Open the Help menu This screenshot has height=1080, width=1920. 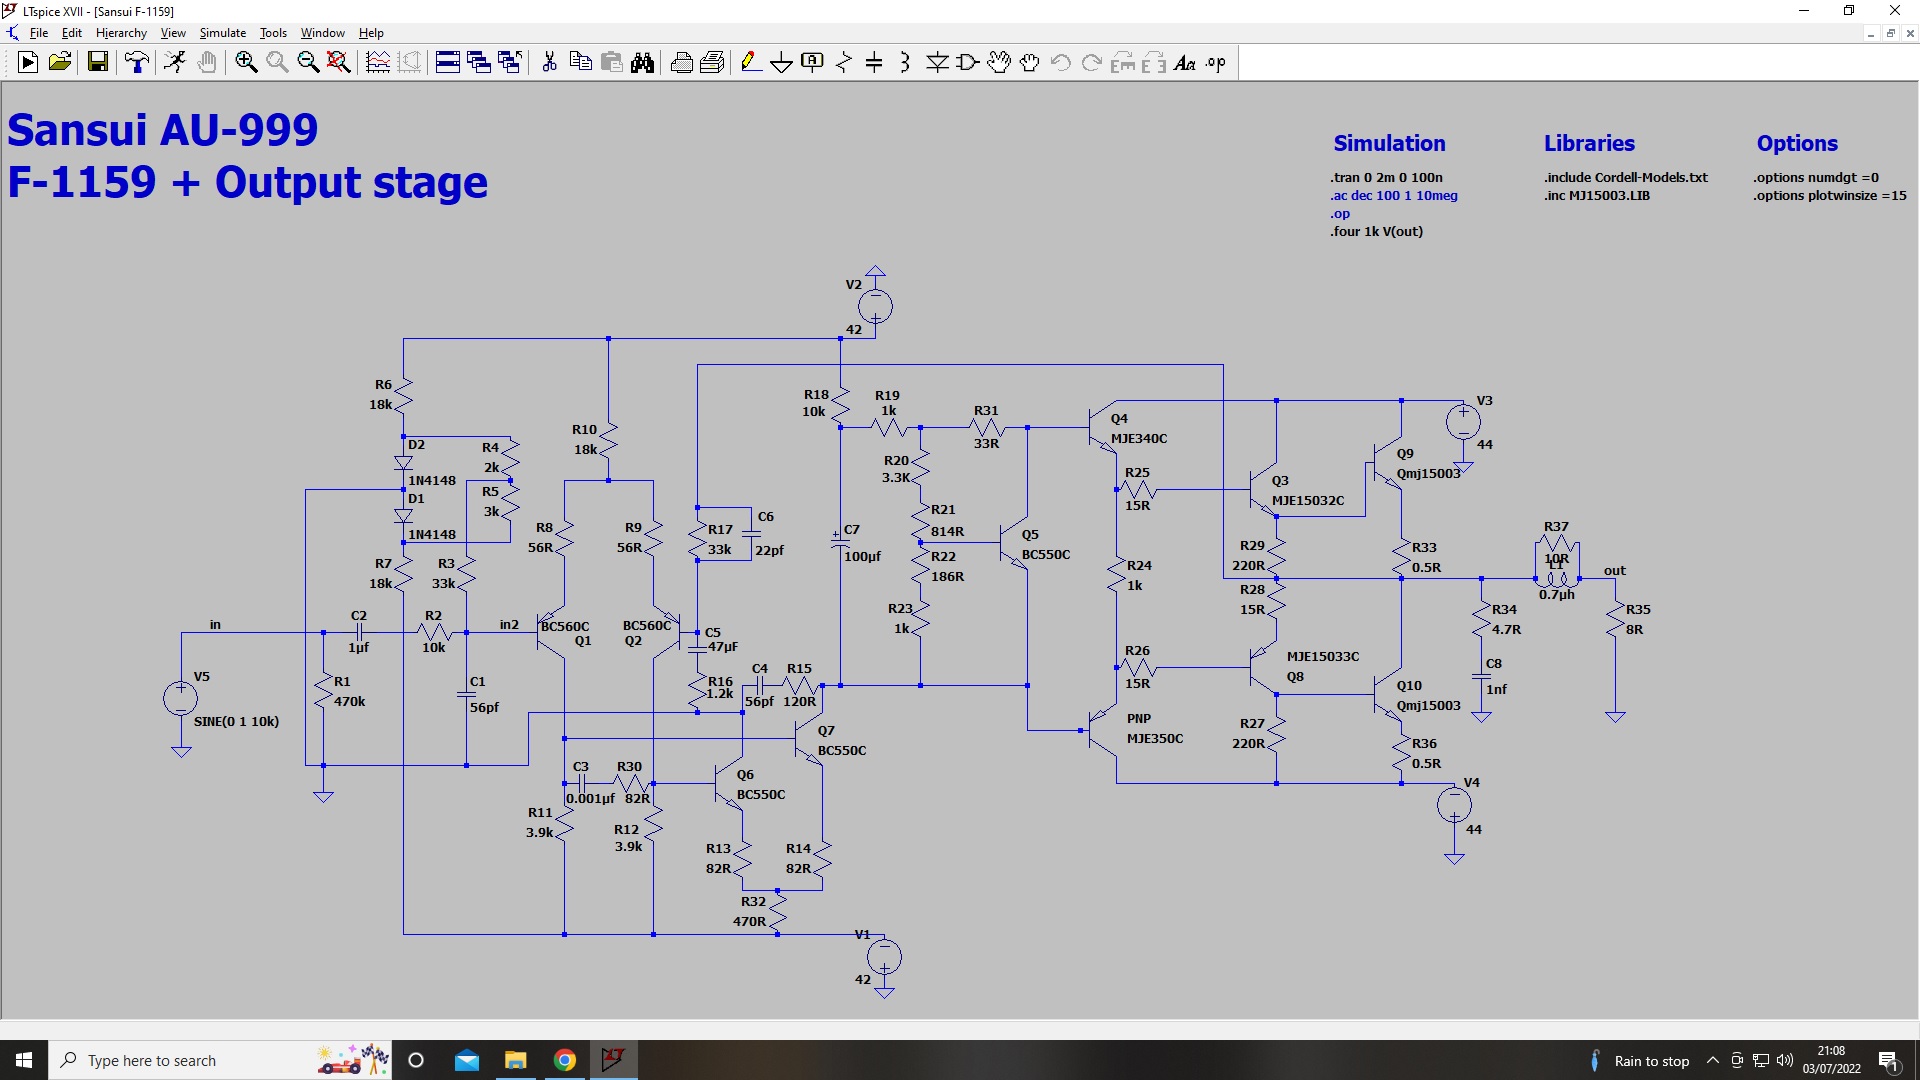pos(371,33)
